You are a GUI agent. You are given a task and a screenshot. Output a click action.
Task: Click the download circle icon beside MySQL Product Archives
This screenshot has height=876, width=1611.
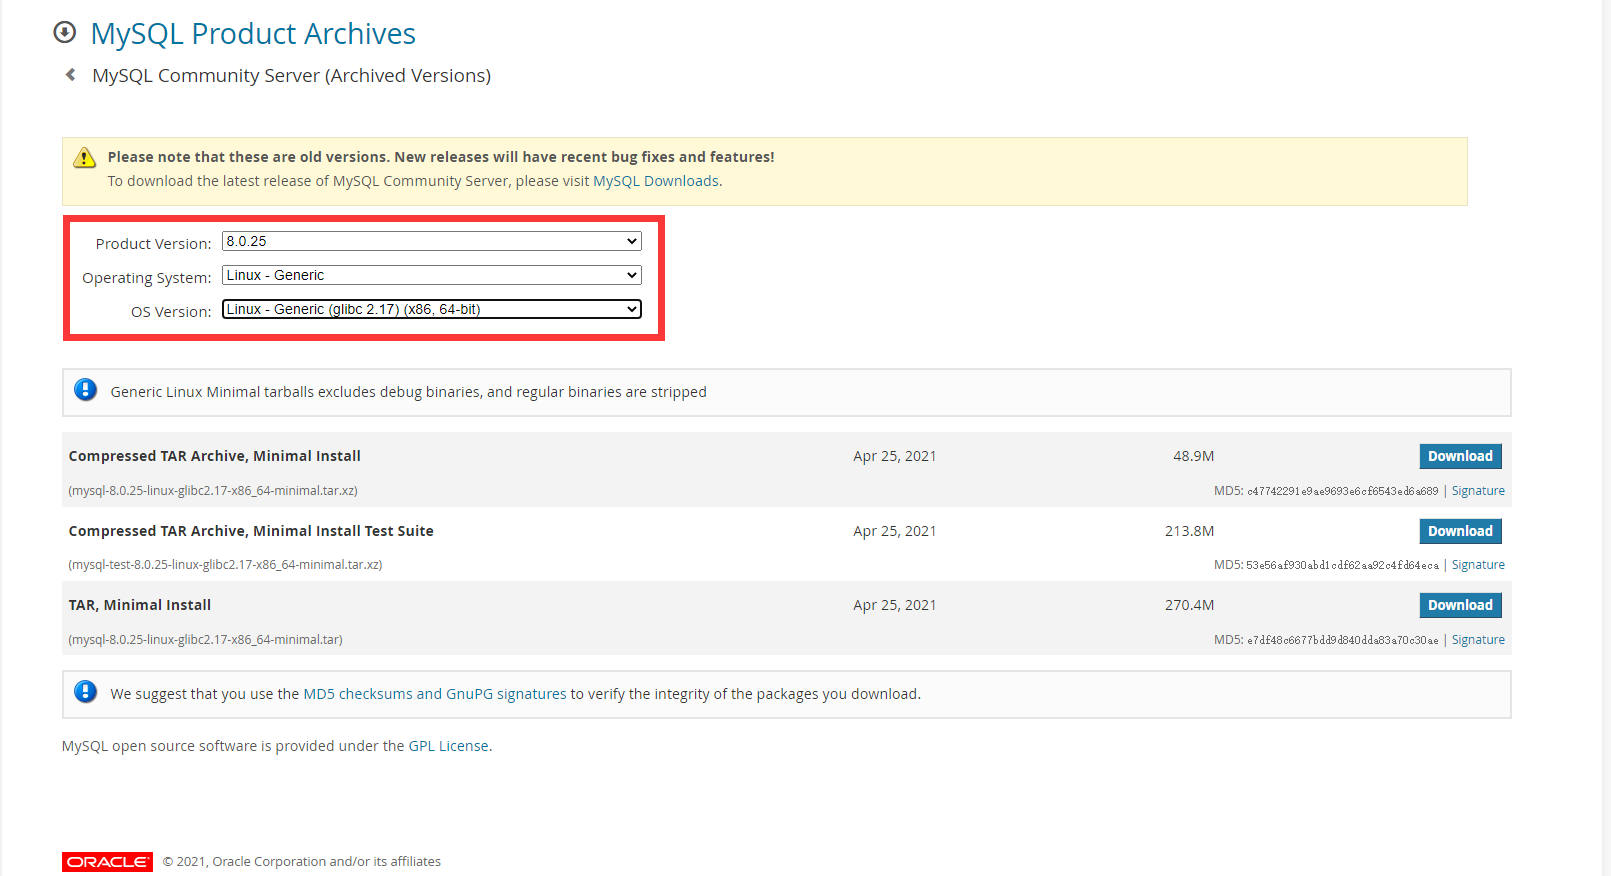[x=65, y=32]
